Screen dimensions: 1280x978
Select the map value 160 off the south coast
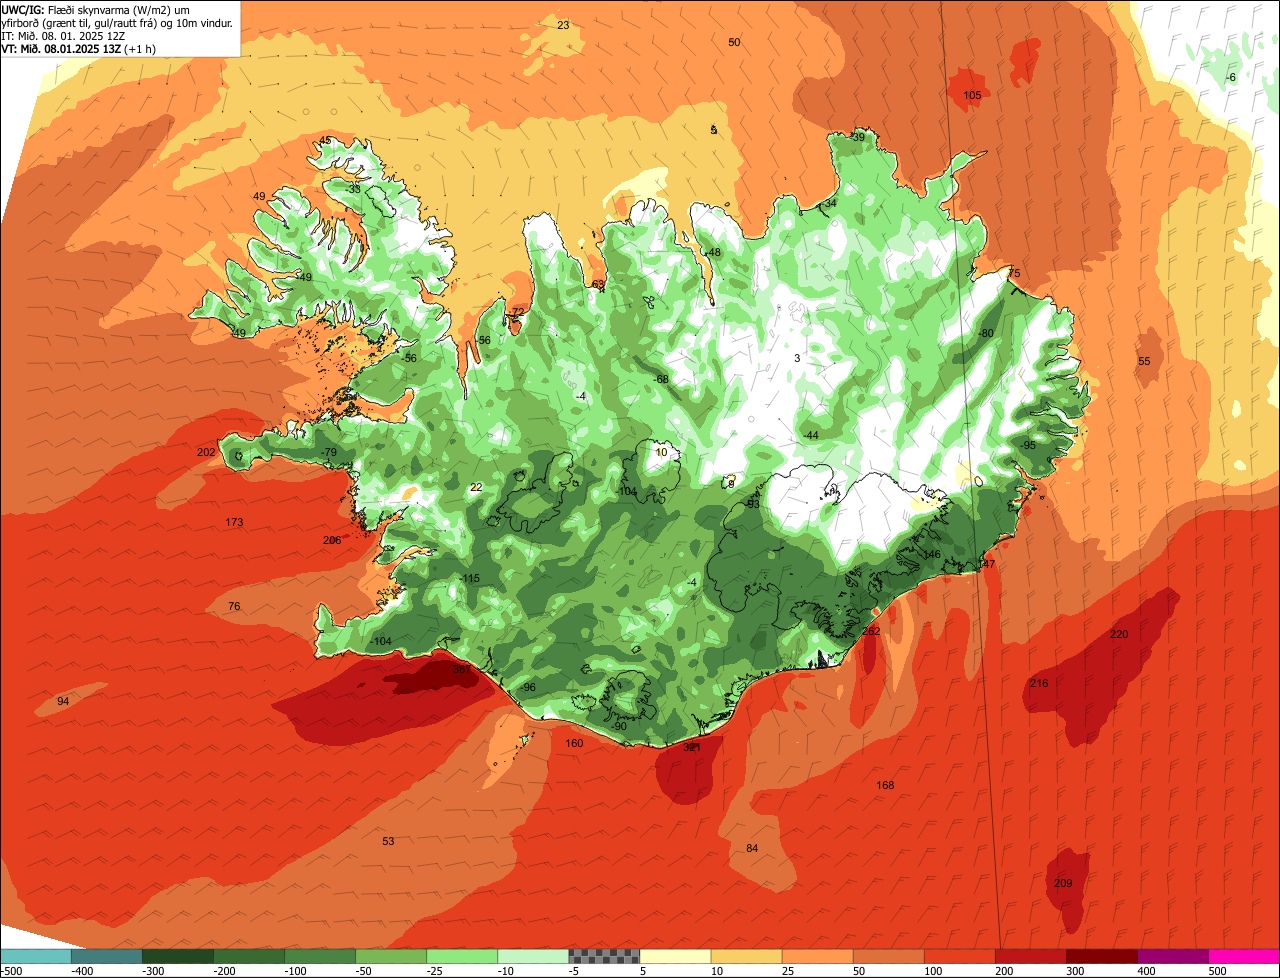[x=574, y=743]
